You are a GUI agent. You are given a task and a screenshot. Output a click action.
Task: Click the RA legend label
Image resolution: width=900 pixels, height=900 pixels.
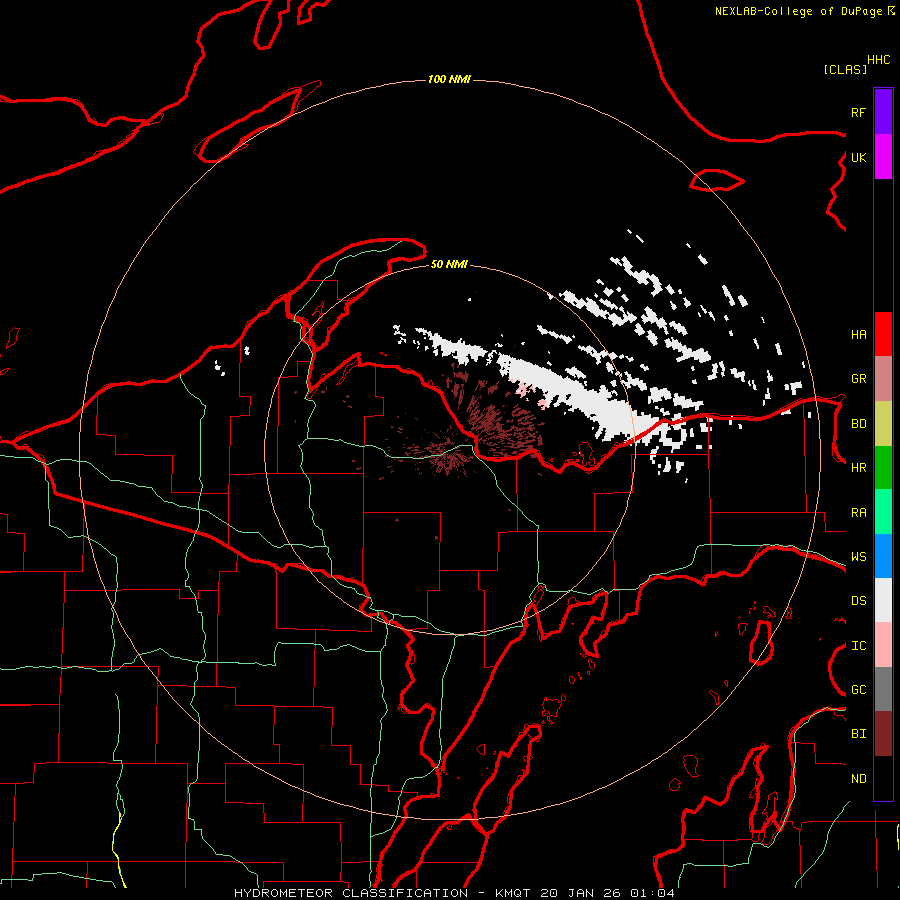click(858, 513)
